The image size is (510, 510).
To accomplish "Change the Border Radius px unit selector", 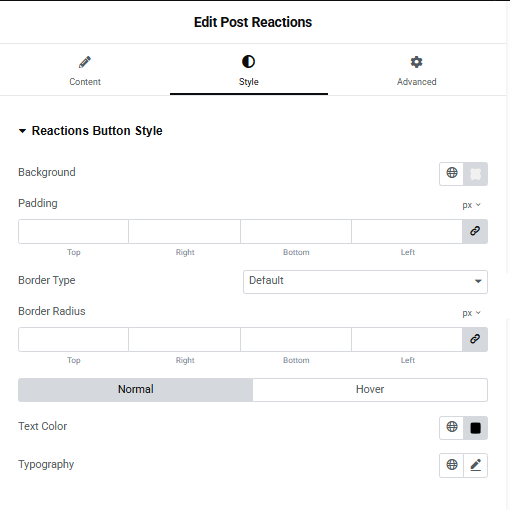I will pos(471,313).
